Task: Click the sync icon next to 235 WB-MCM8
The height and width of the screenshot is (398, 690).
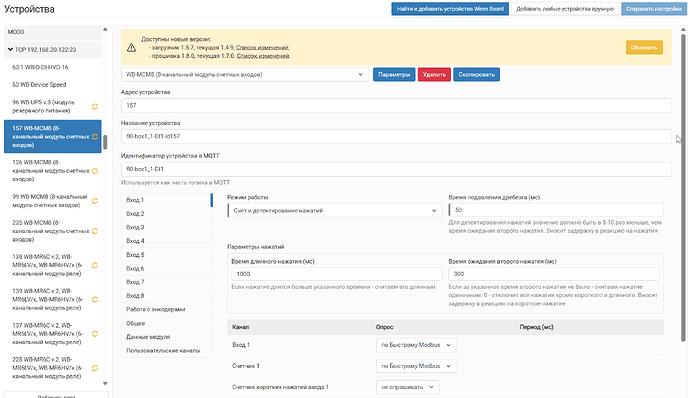Action: (x=95, y=231)
